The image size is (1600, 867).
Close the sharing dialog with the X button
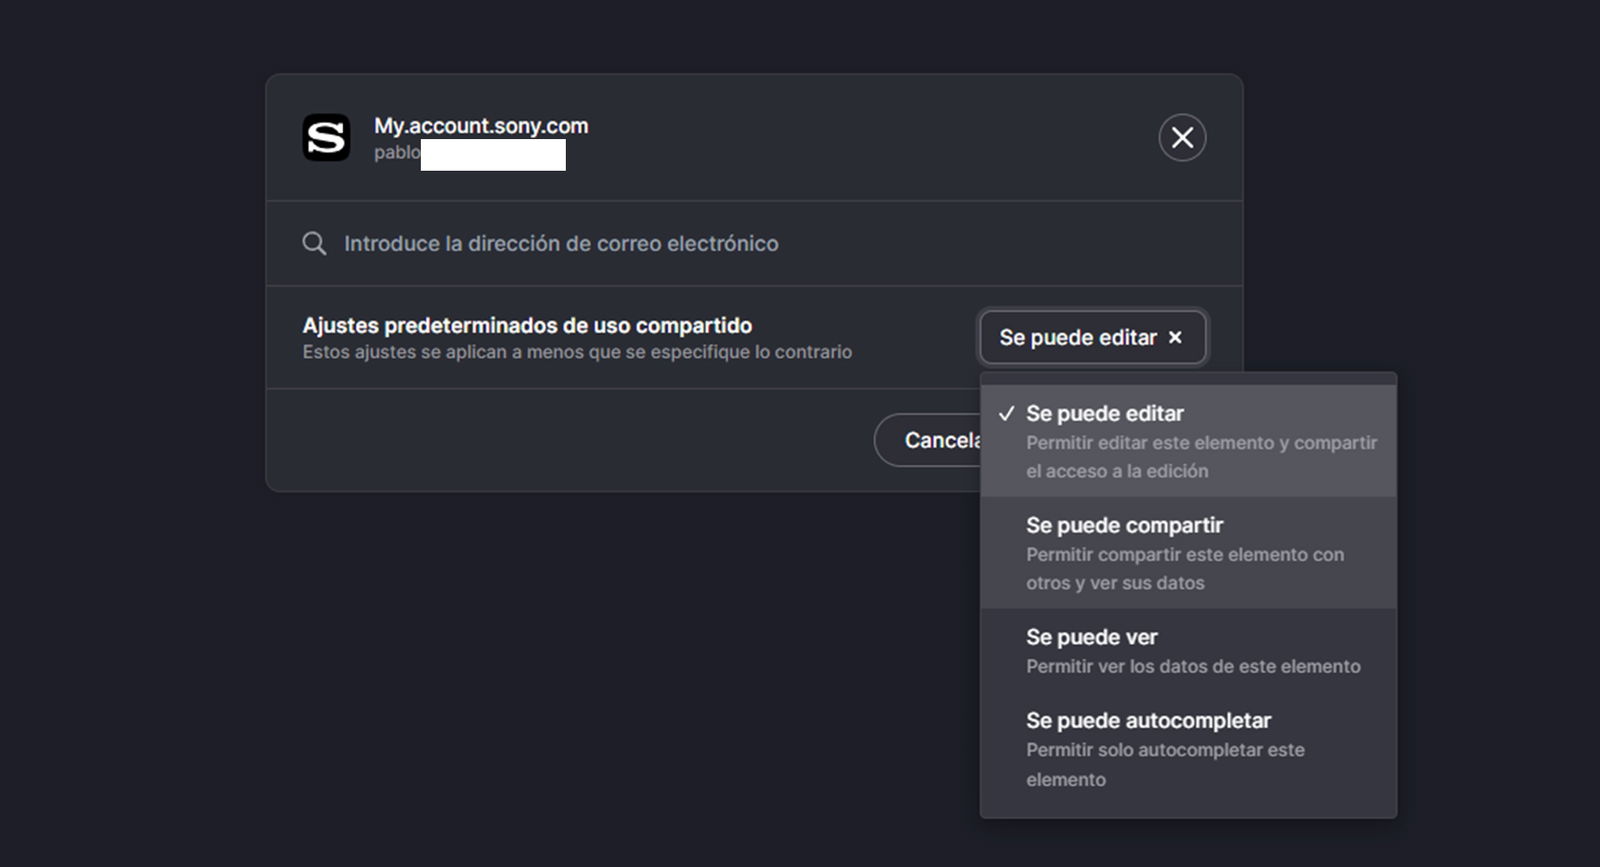click(x=1182, y=138)
